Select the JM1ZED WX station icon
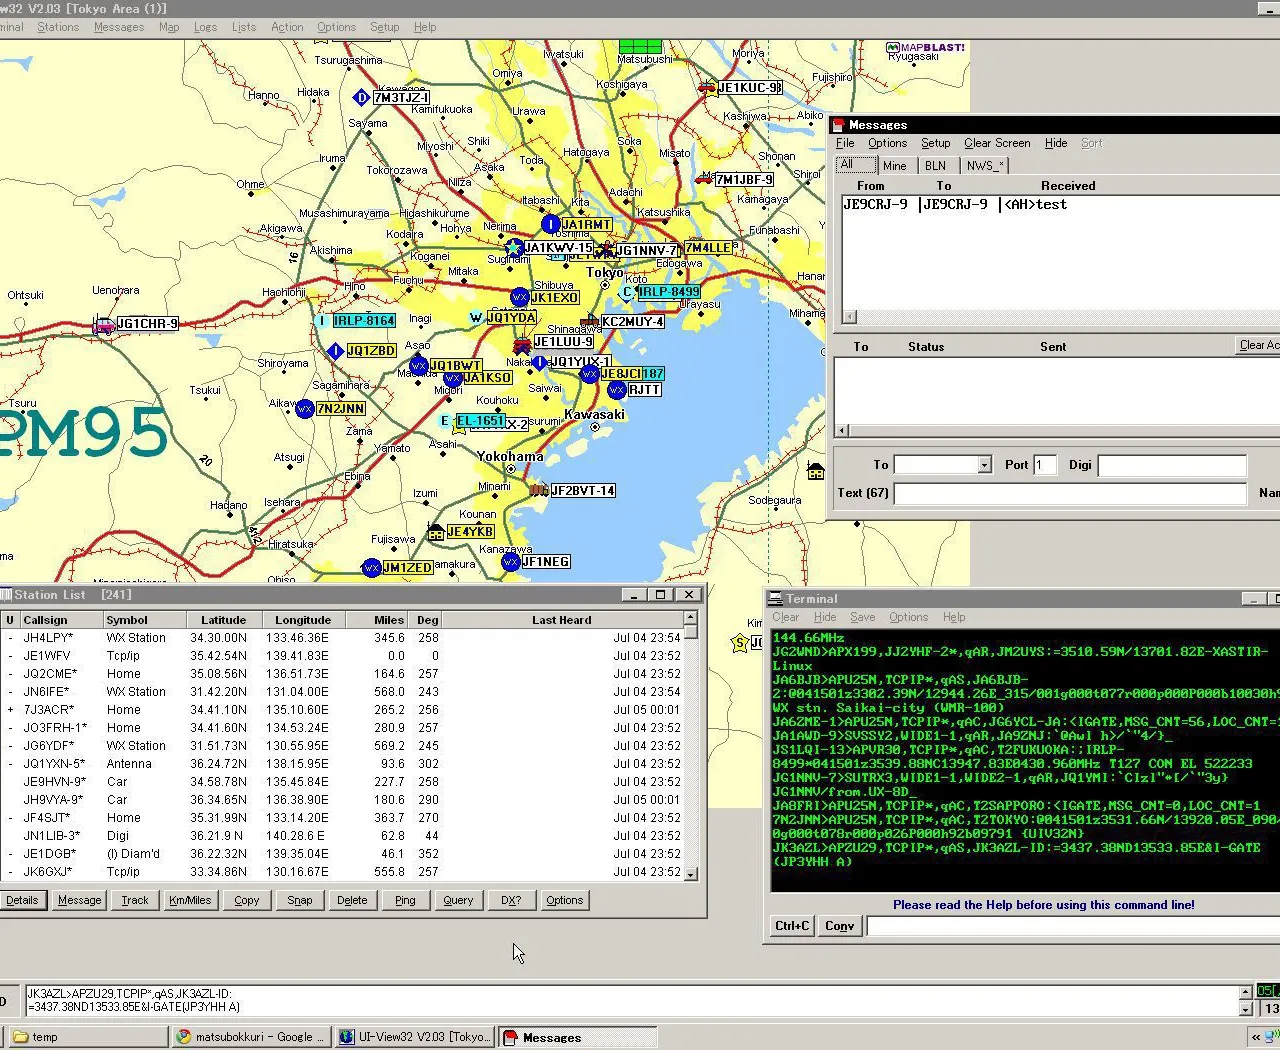This screenshot has height=1050, width=1280. tap(372, 568)
